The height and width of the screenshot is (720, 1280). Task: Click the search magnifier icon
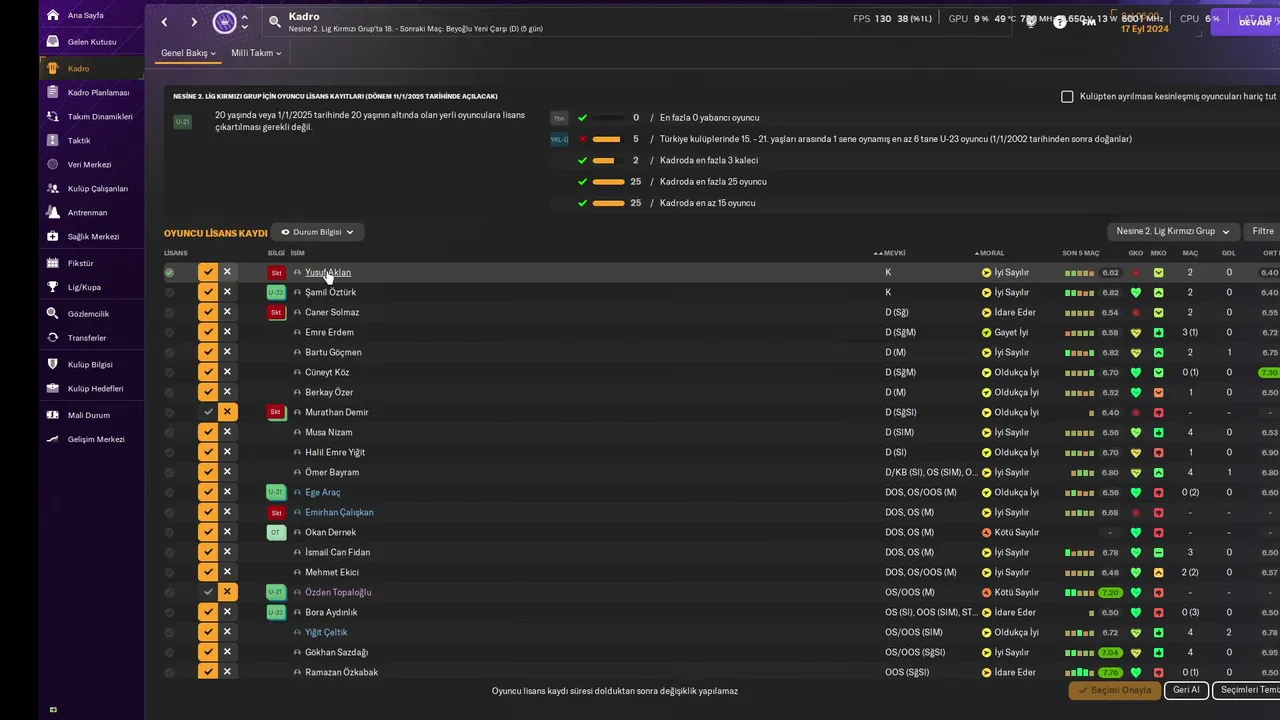click(x=275, y=21)
